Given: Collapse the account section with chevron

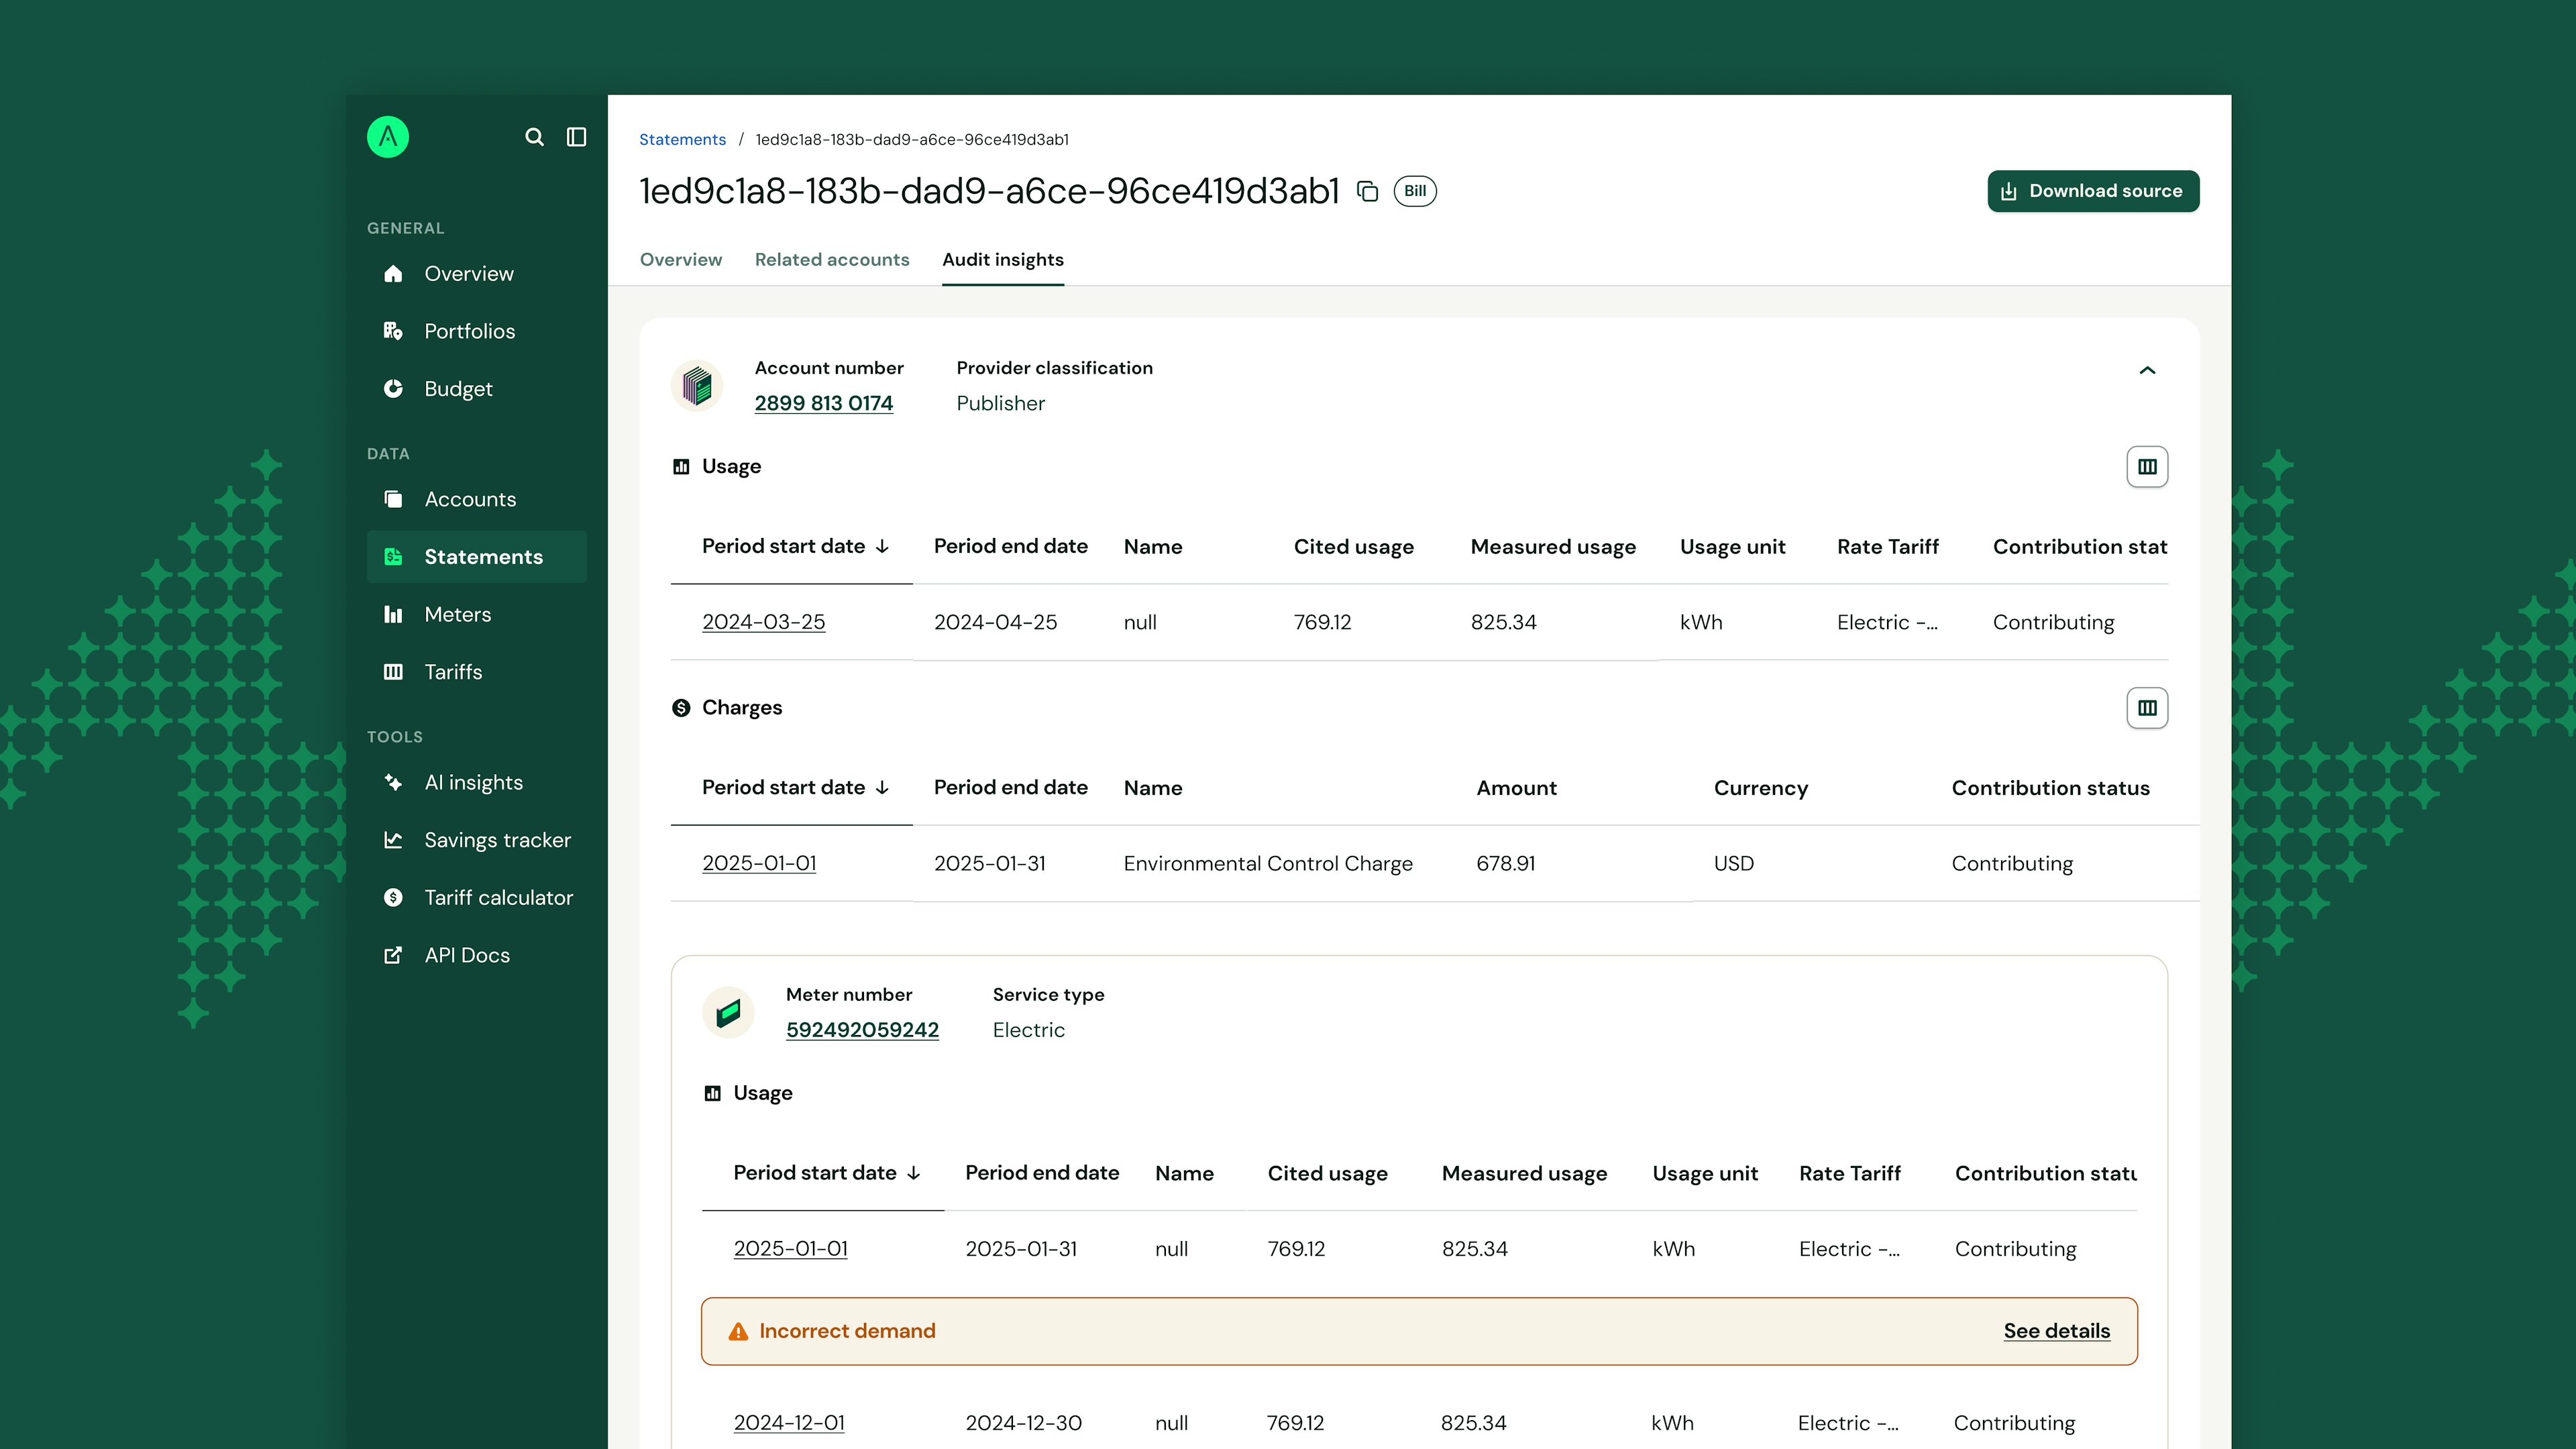Looking at the screenshot, I should (2146, 371).
